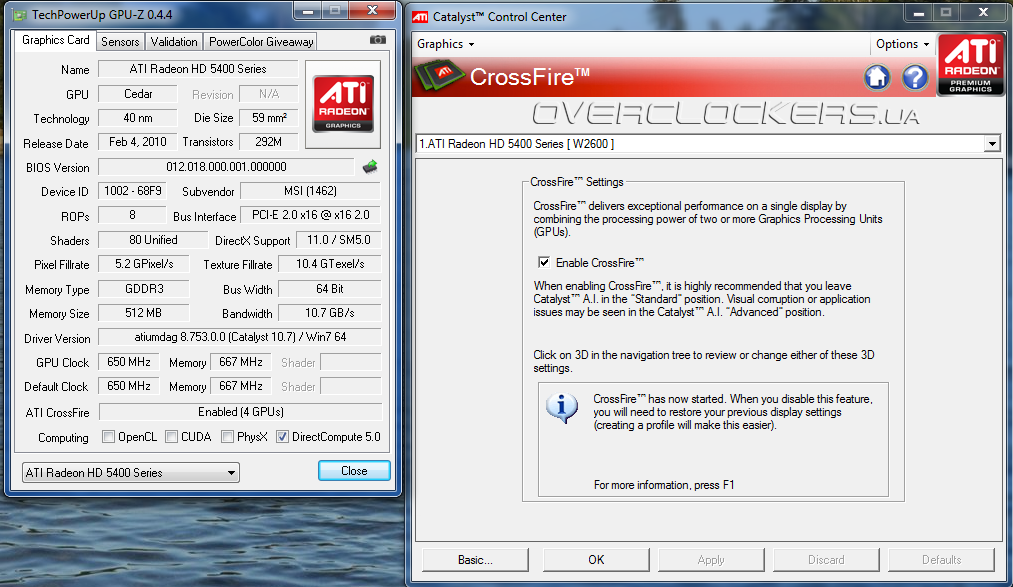Click the blue information bubble icon

pyautogui.click(x=562, y=408)
